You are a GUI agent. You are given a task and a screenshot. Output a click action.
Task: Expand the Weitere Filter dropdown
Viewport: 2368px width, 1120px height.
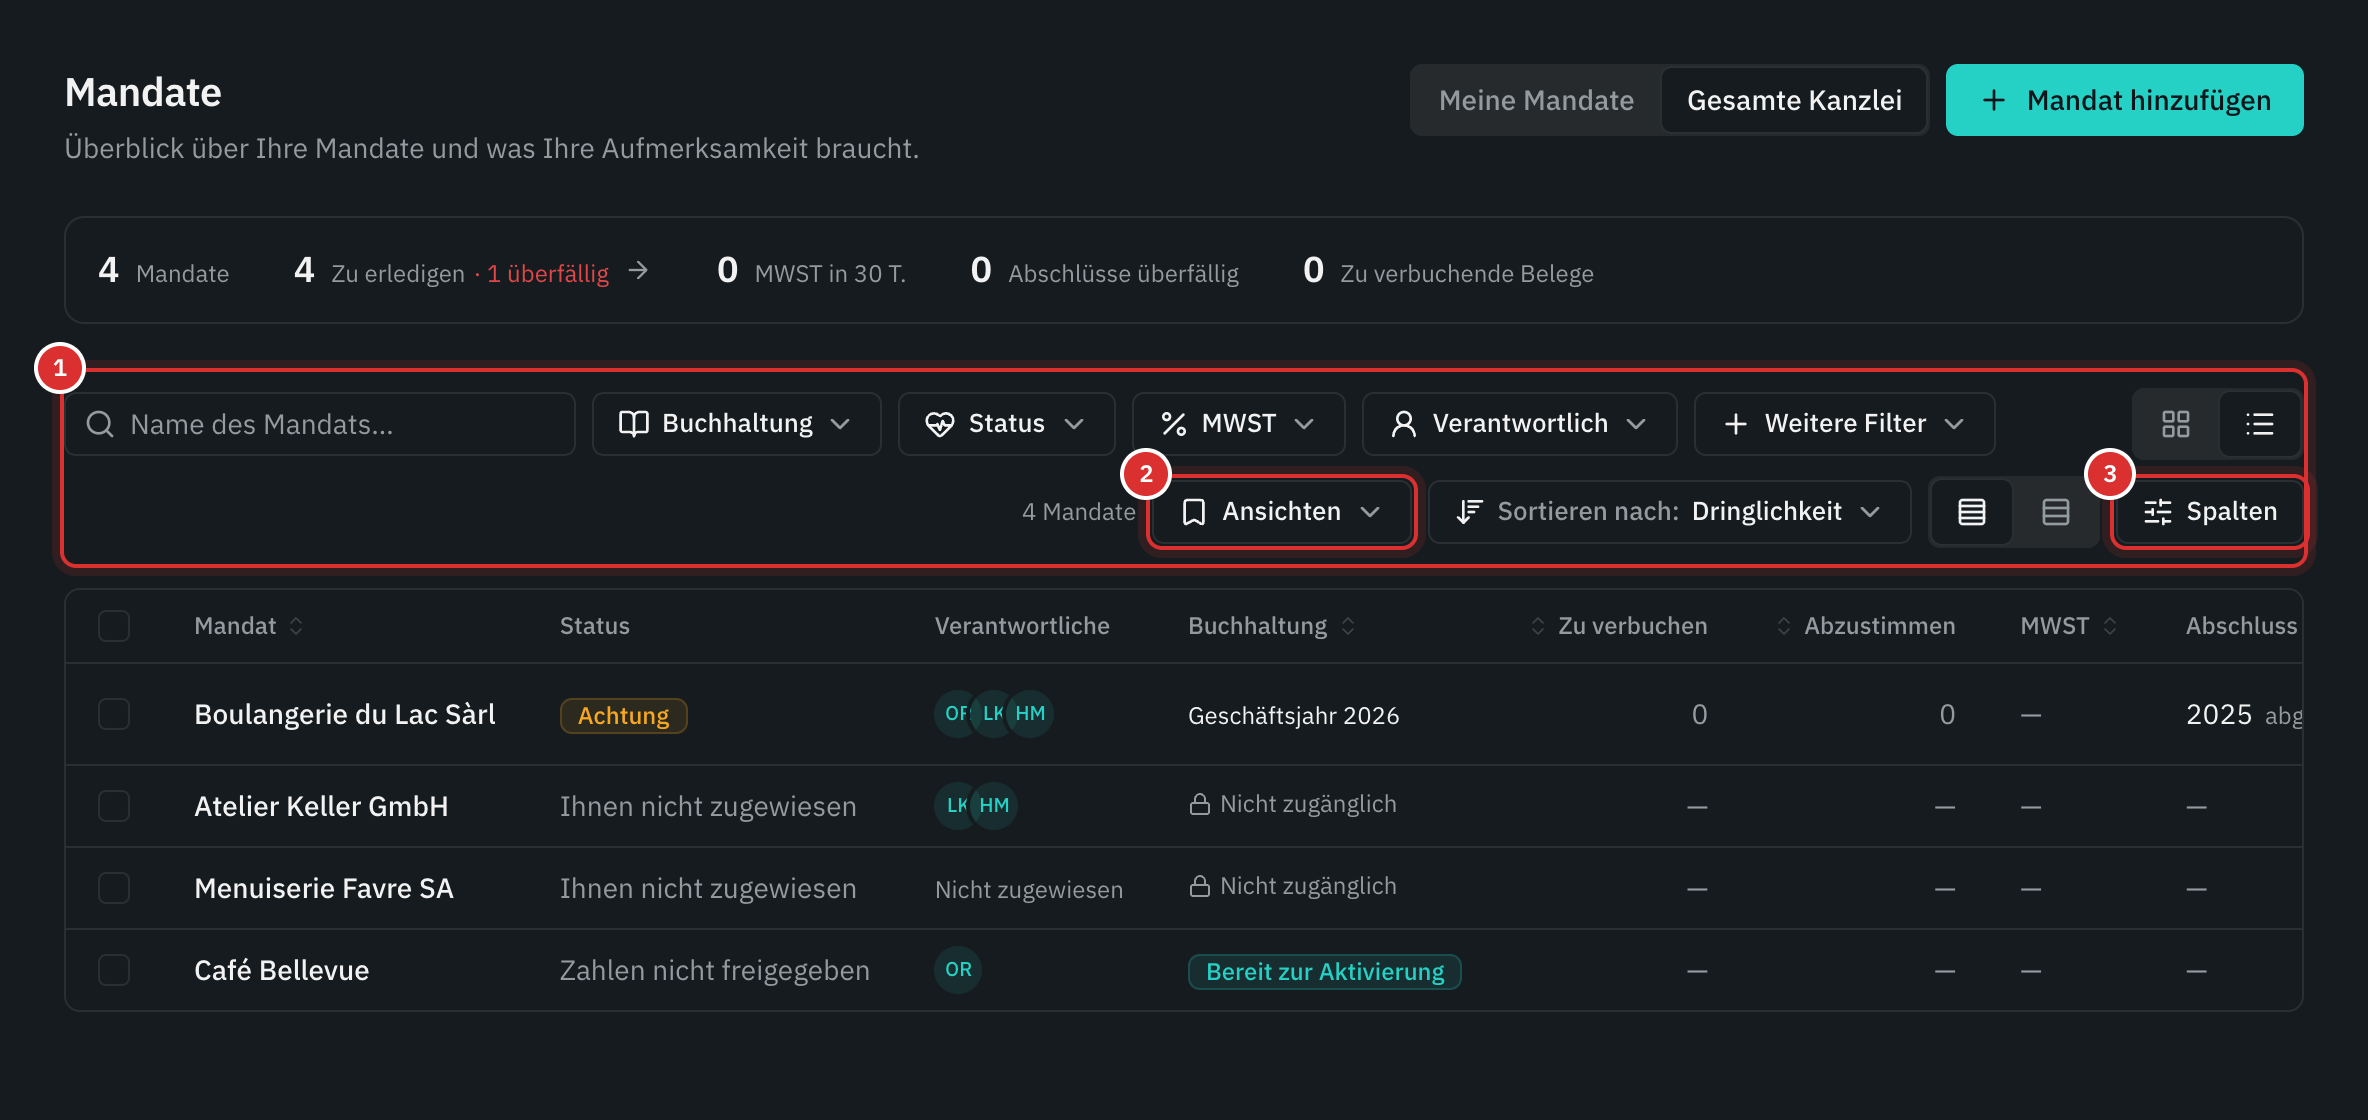point(1844,424)
